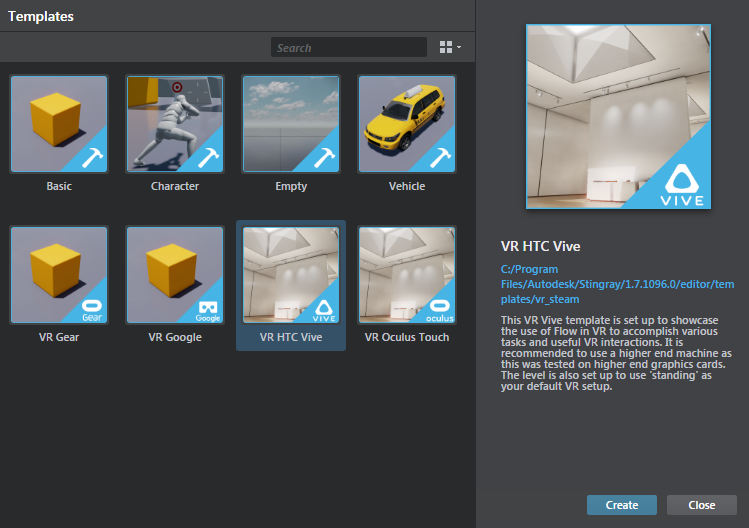Select the VR Gear template thumbnail

(x=59, y=275)
